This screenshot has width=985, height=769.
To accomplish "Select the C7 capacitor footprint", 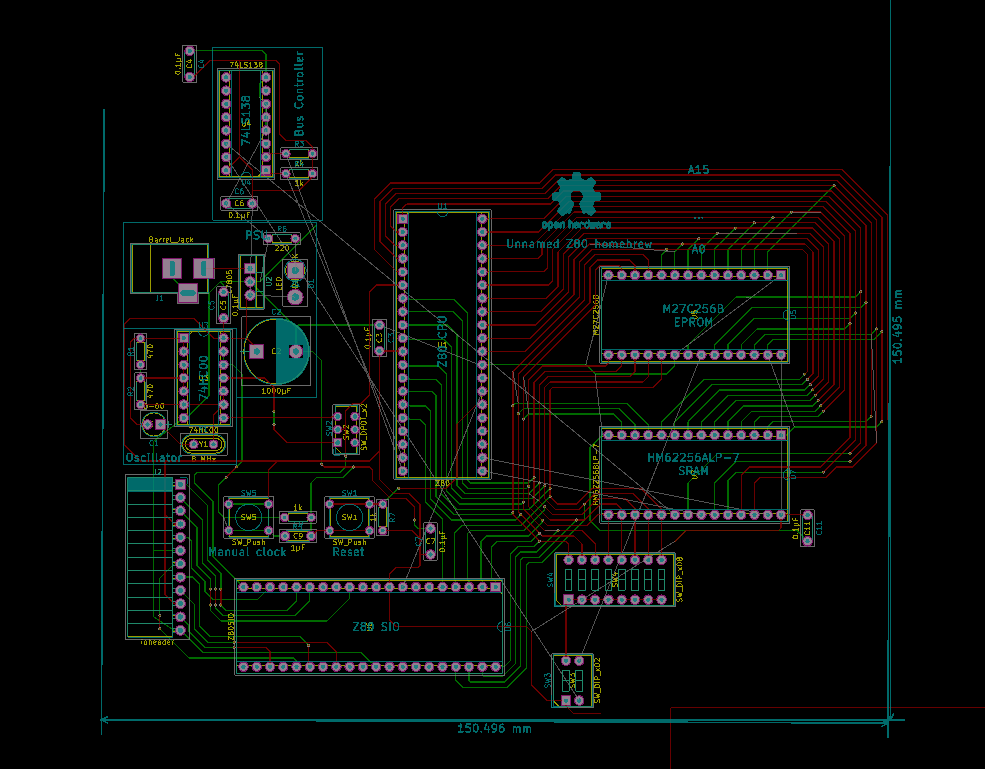I will coord(430,541).
